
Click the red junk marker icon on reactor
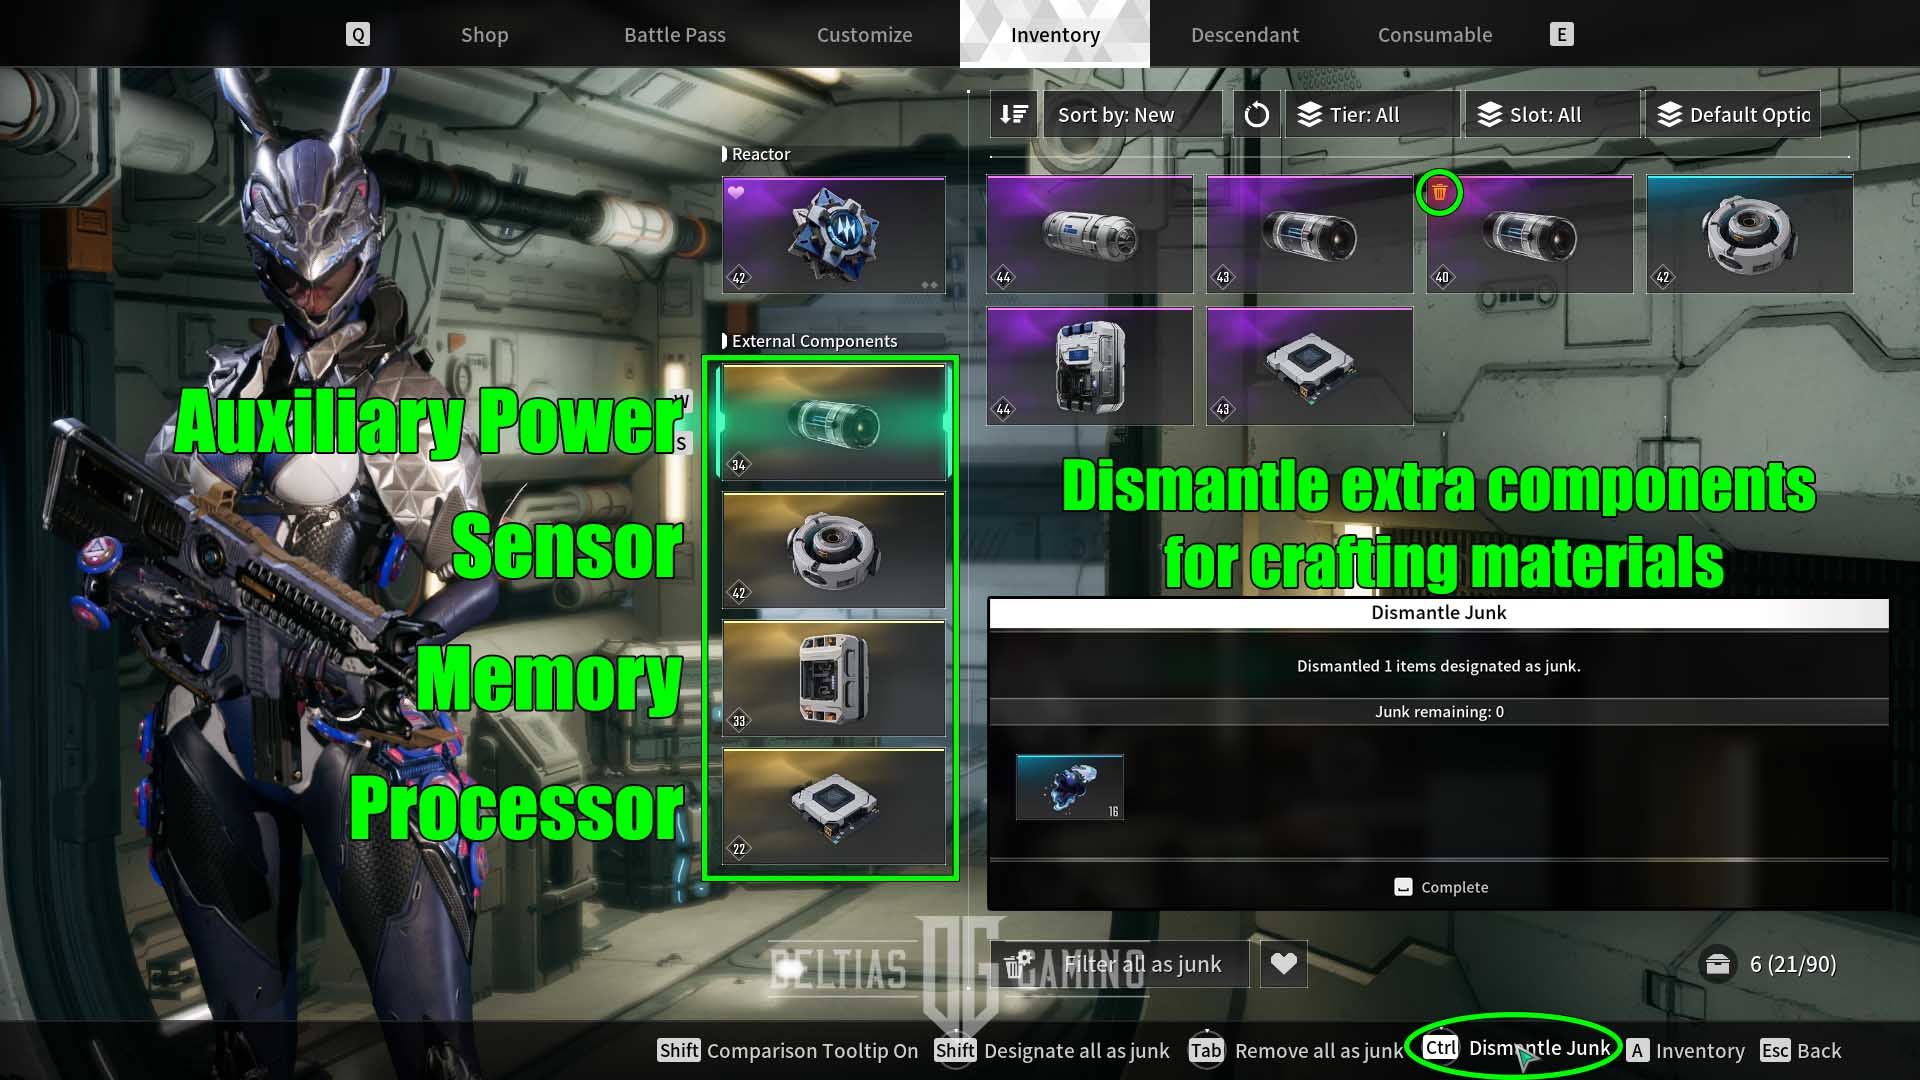point(1439,190)
